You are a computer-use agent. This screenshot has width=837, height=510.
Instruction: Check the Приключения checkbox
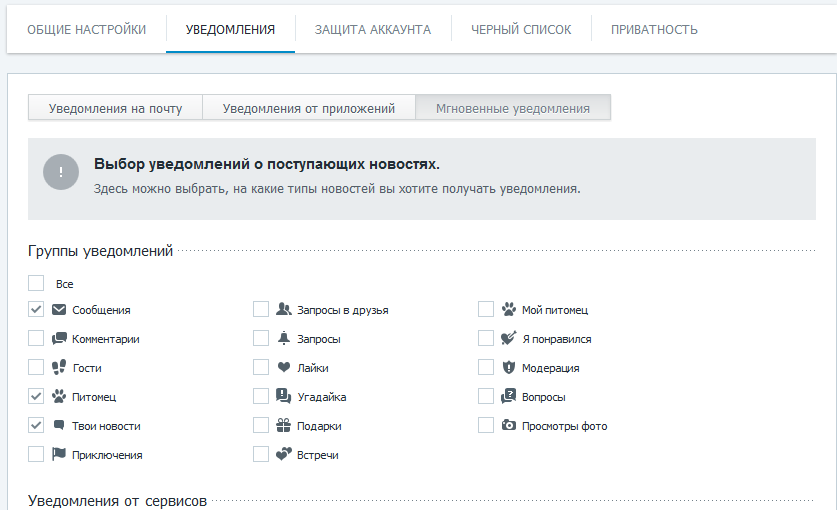point(36,454)
